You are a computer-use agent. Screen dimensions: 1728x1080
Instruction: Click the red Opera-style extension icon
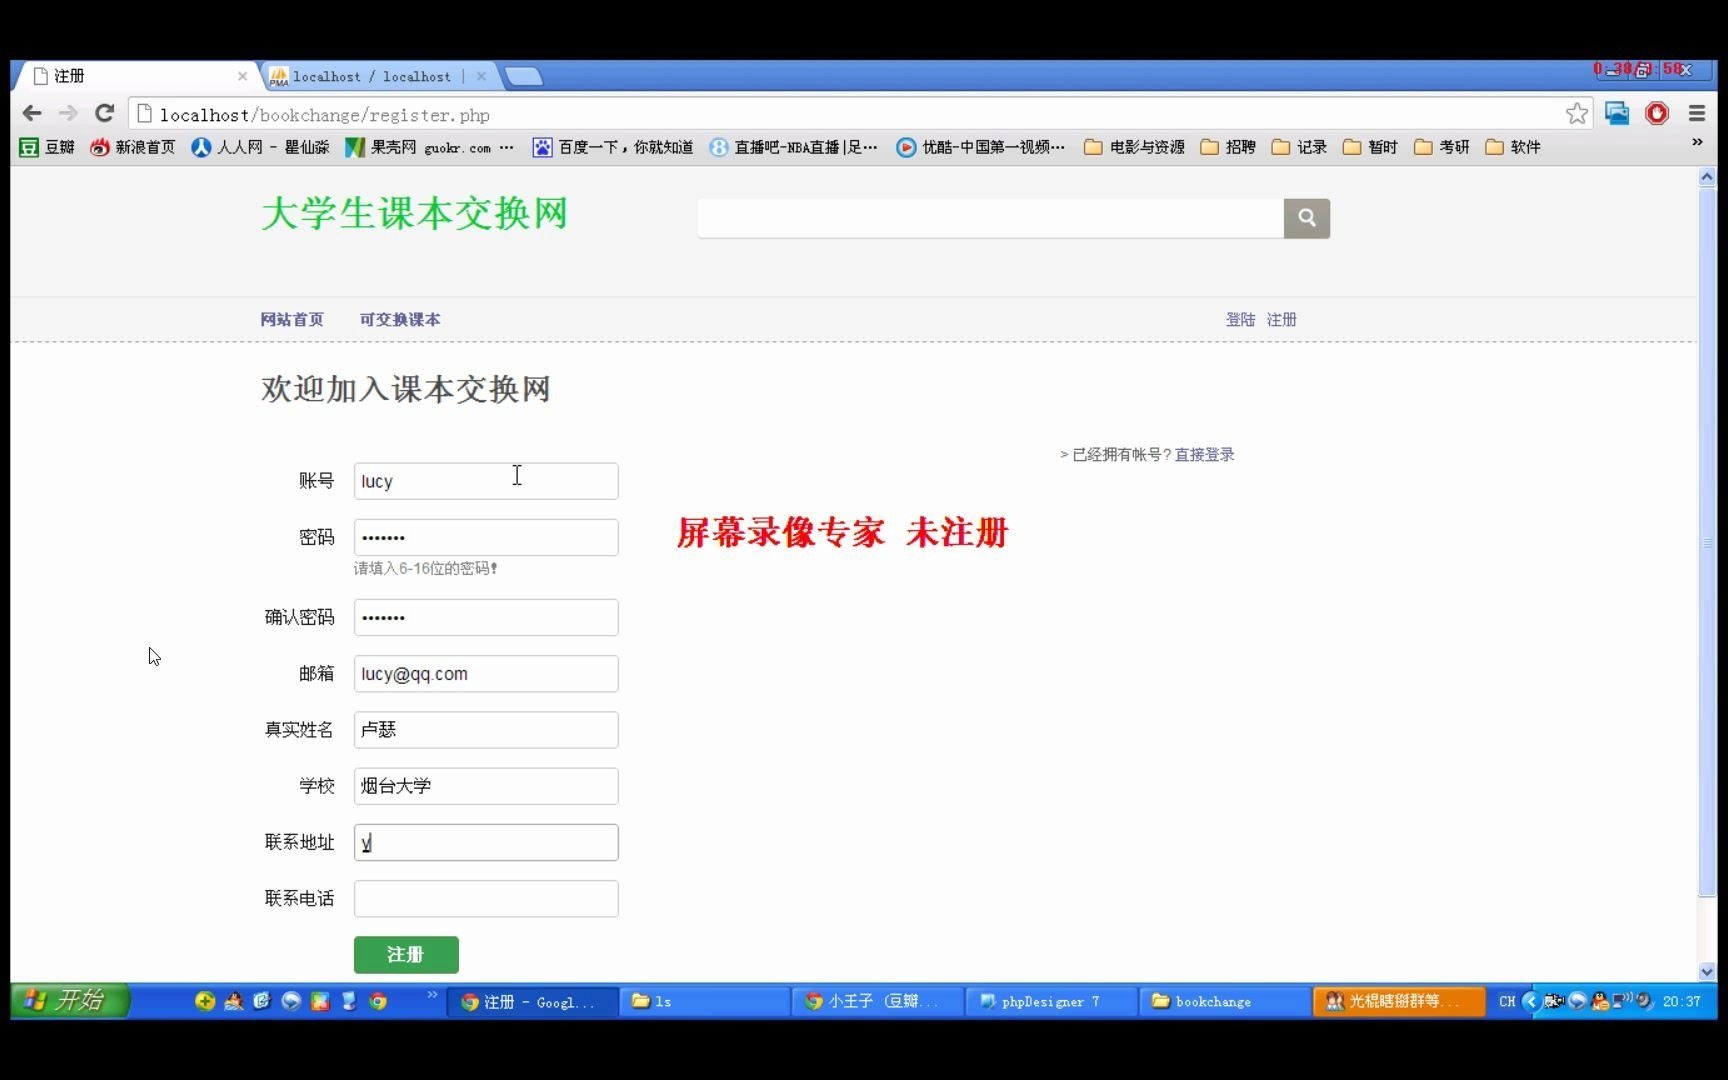(x=1657, y=114)
